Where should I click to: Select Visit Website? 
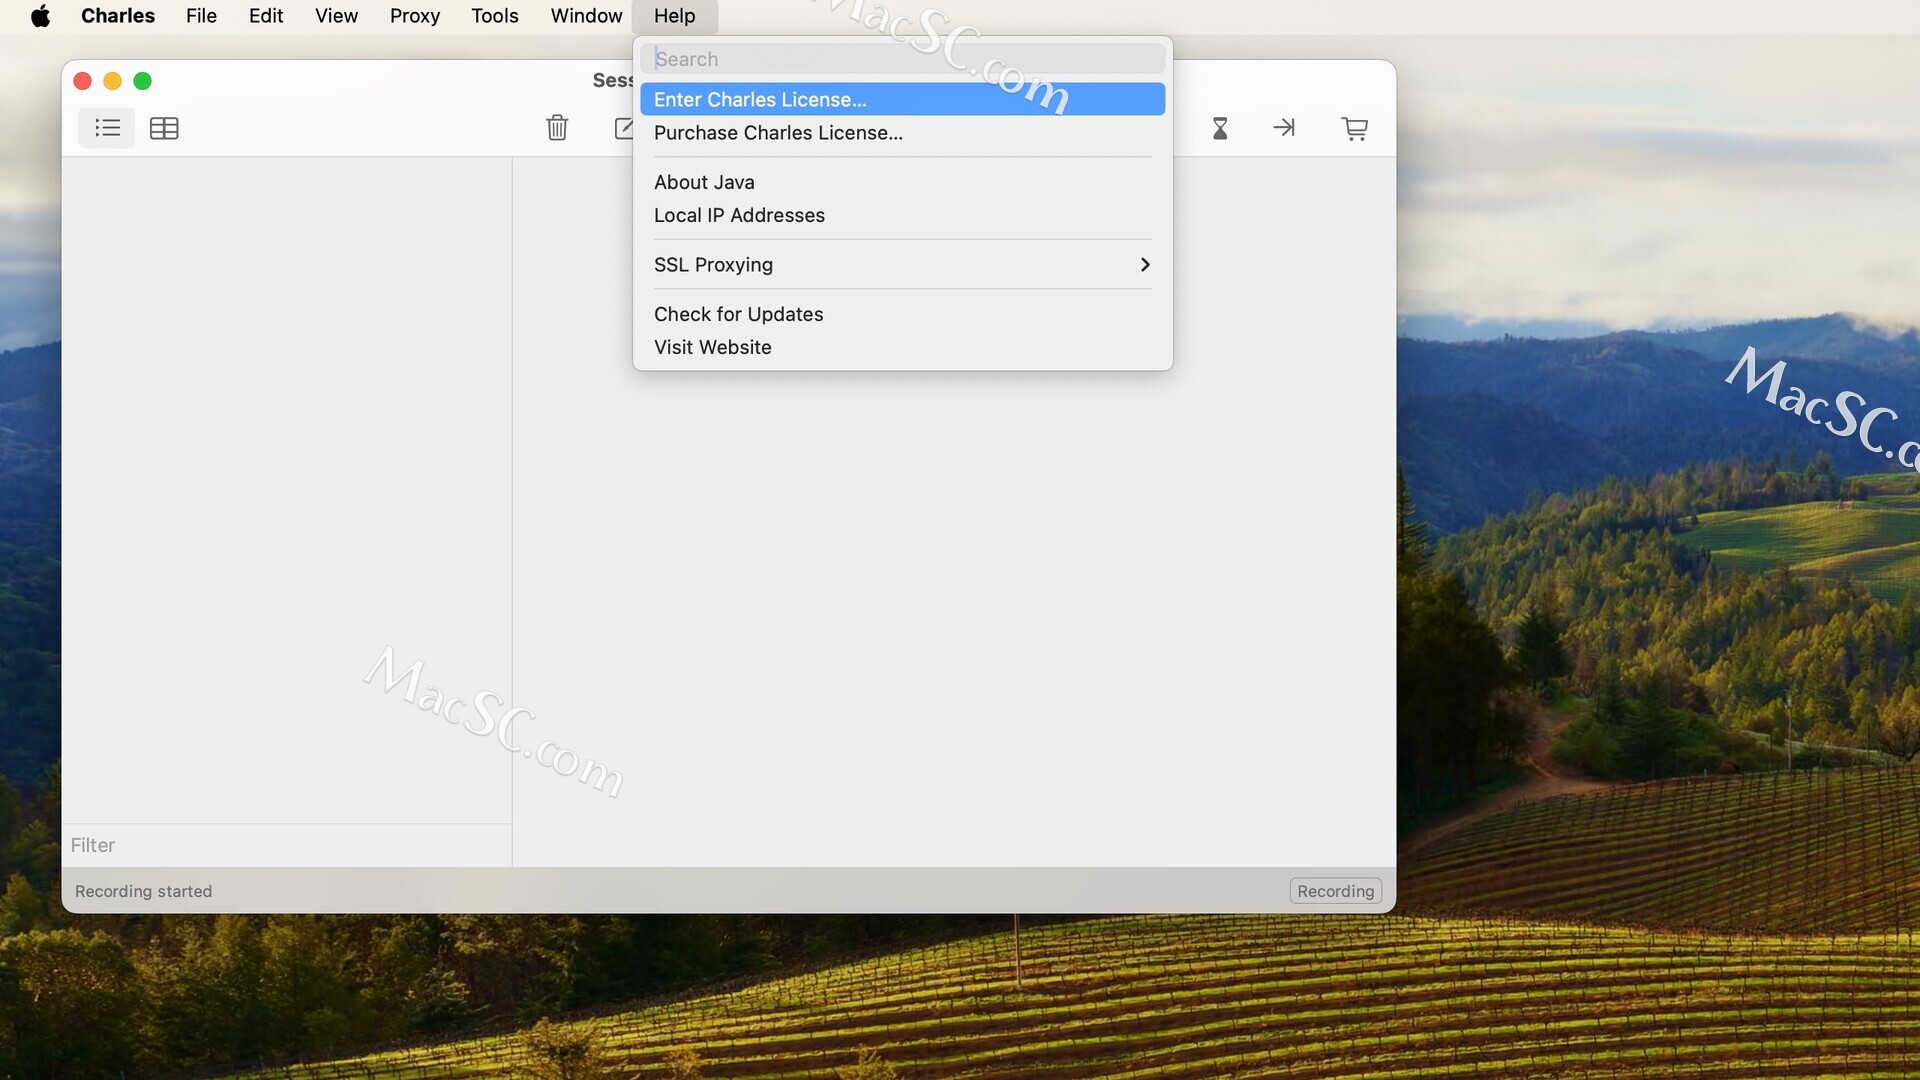[902, 347]
